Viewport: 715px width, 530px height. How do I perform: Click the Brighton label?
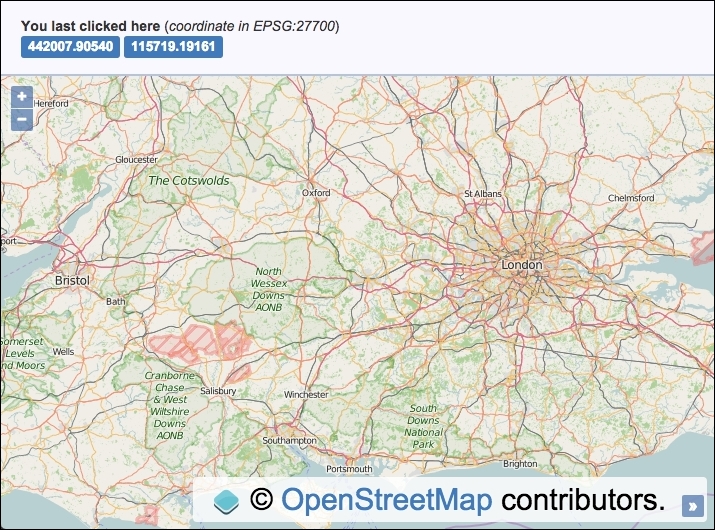tap(520, 464)
